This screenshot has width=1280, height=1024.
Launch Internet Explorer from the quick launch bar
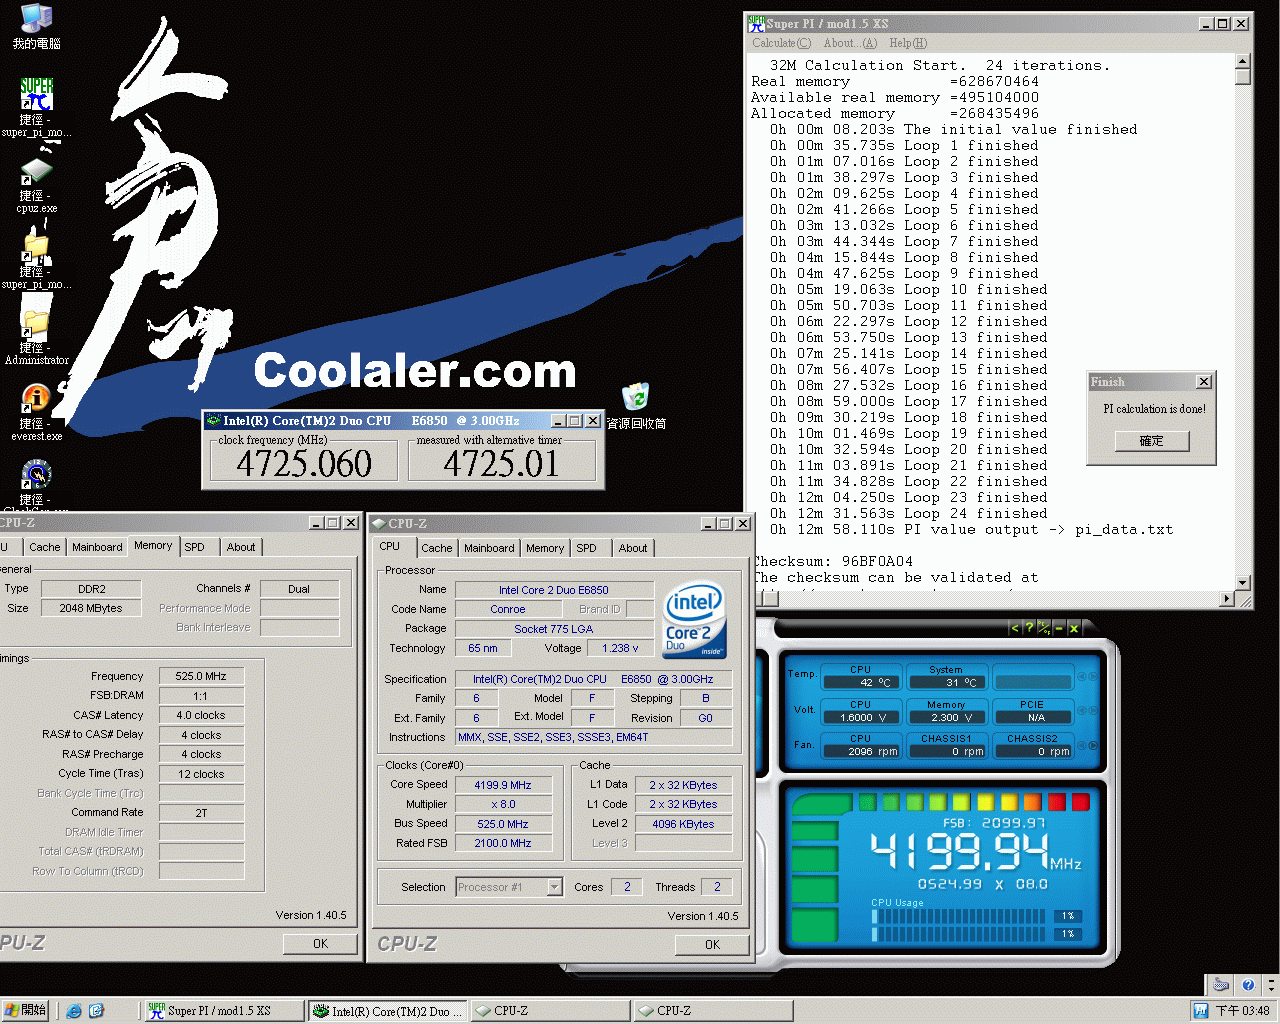point(74,1011)
